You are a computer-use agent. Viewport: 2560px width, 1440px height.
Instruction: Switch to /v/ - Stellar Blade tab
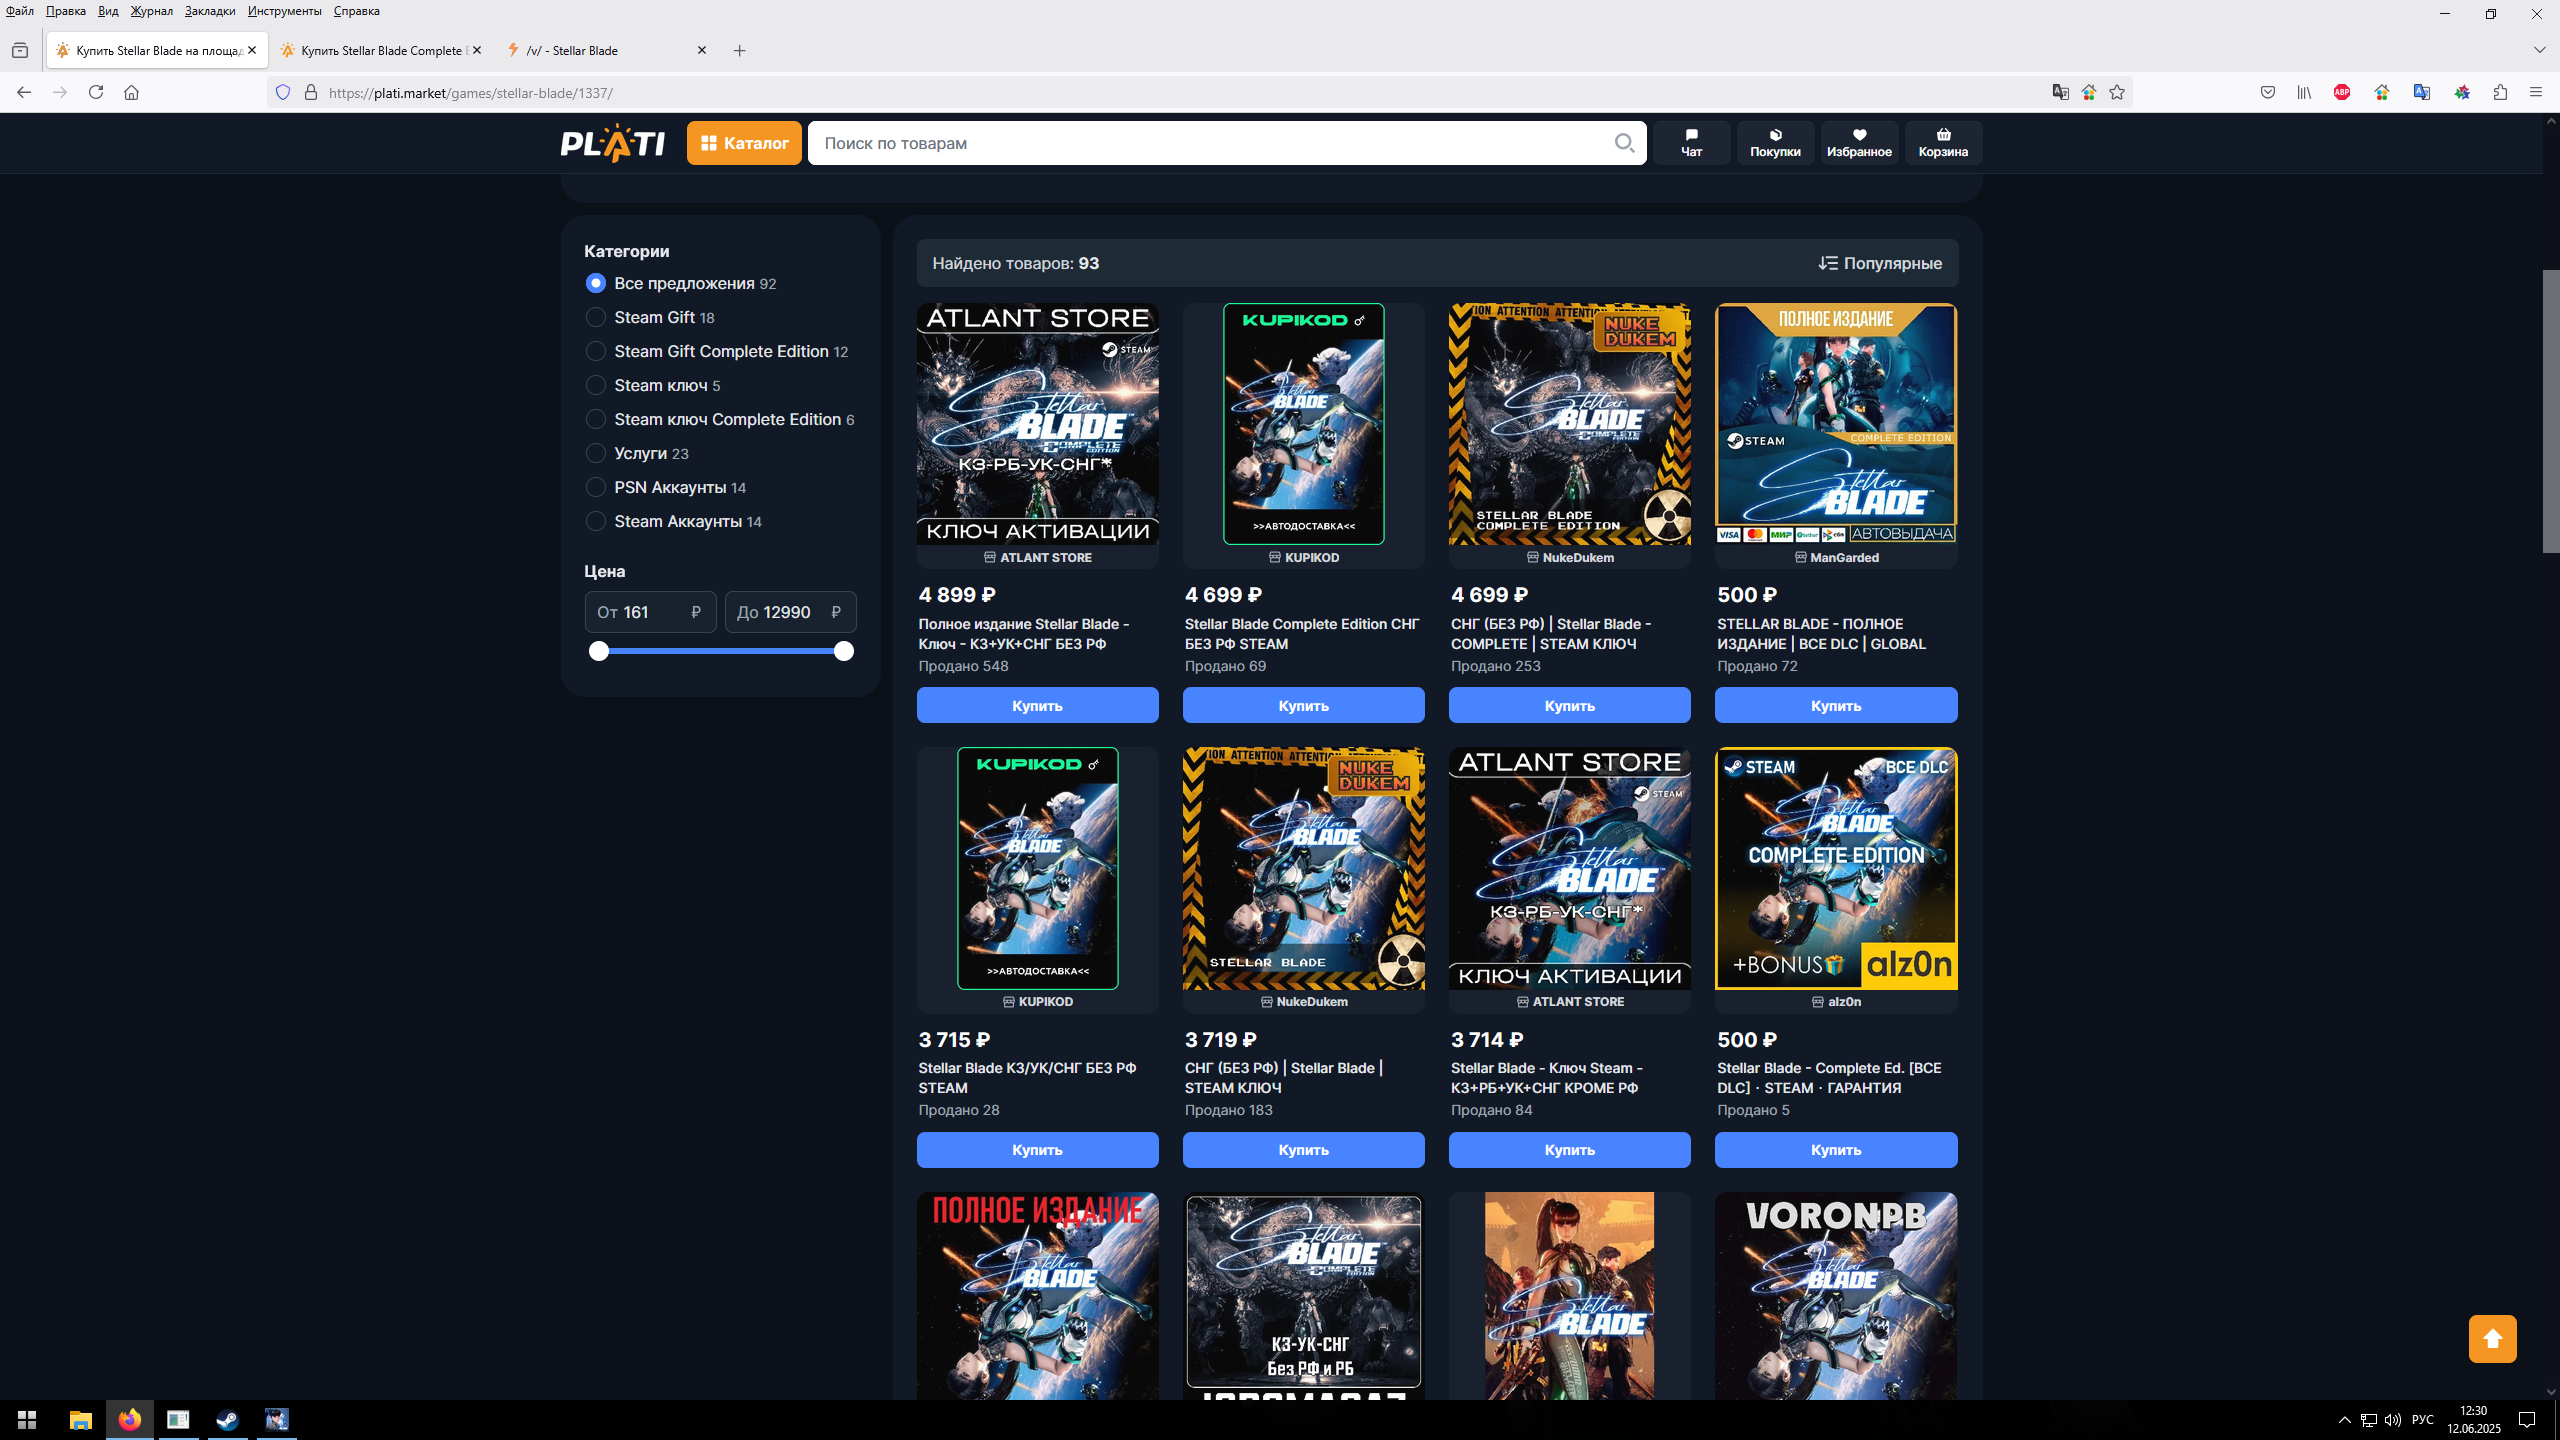tap(606, 50)
